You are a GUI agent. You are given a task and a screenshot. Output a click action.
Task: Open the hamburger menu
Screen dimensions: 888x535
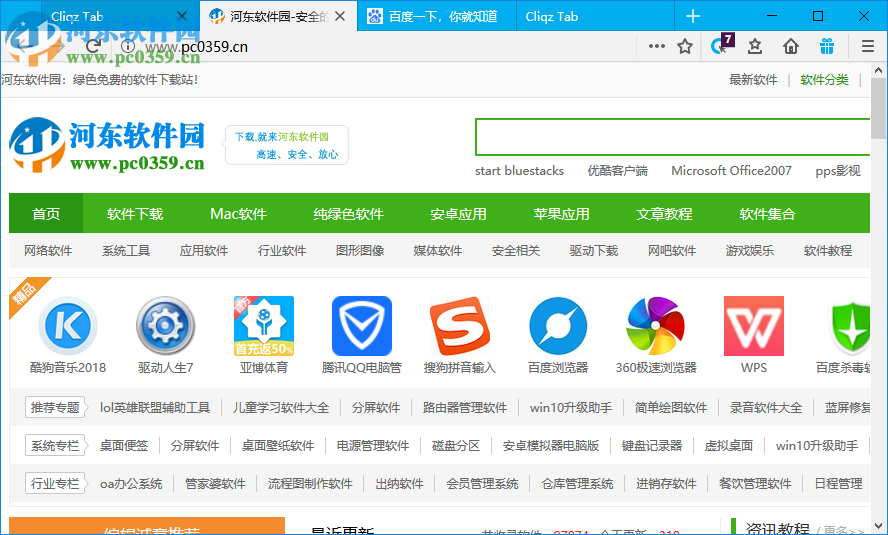(x=868, y=46)
